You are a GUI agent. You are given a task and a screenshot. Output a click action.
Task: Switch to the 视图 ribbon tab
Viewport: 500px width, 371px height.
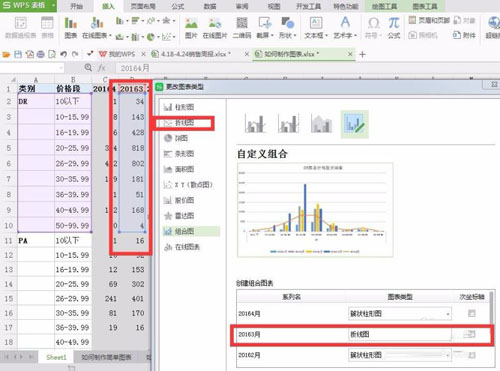tap(274, 6)
